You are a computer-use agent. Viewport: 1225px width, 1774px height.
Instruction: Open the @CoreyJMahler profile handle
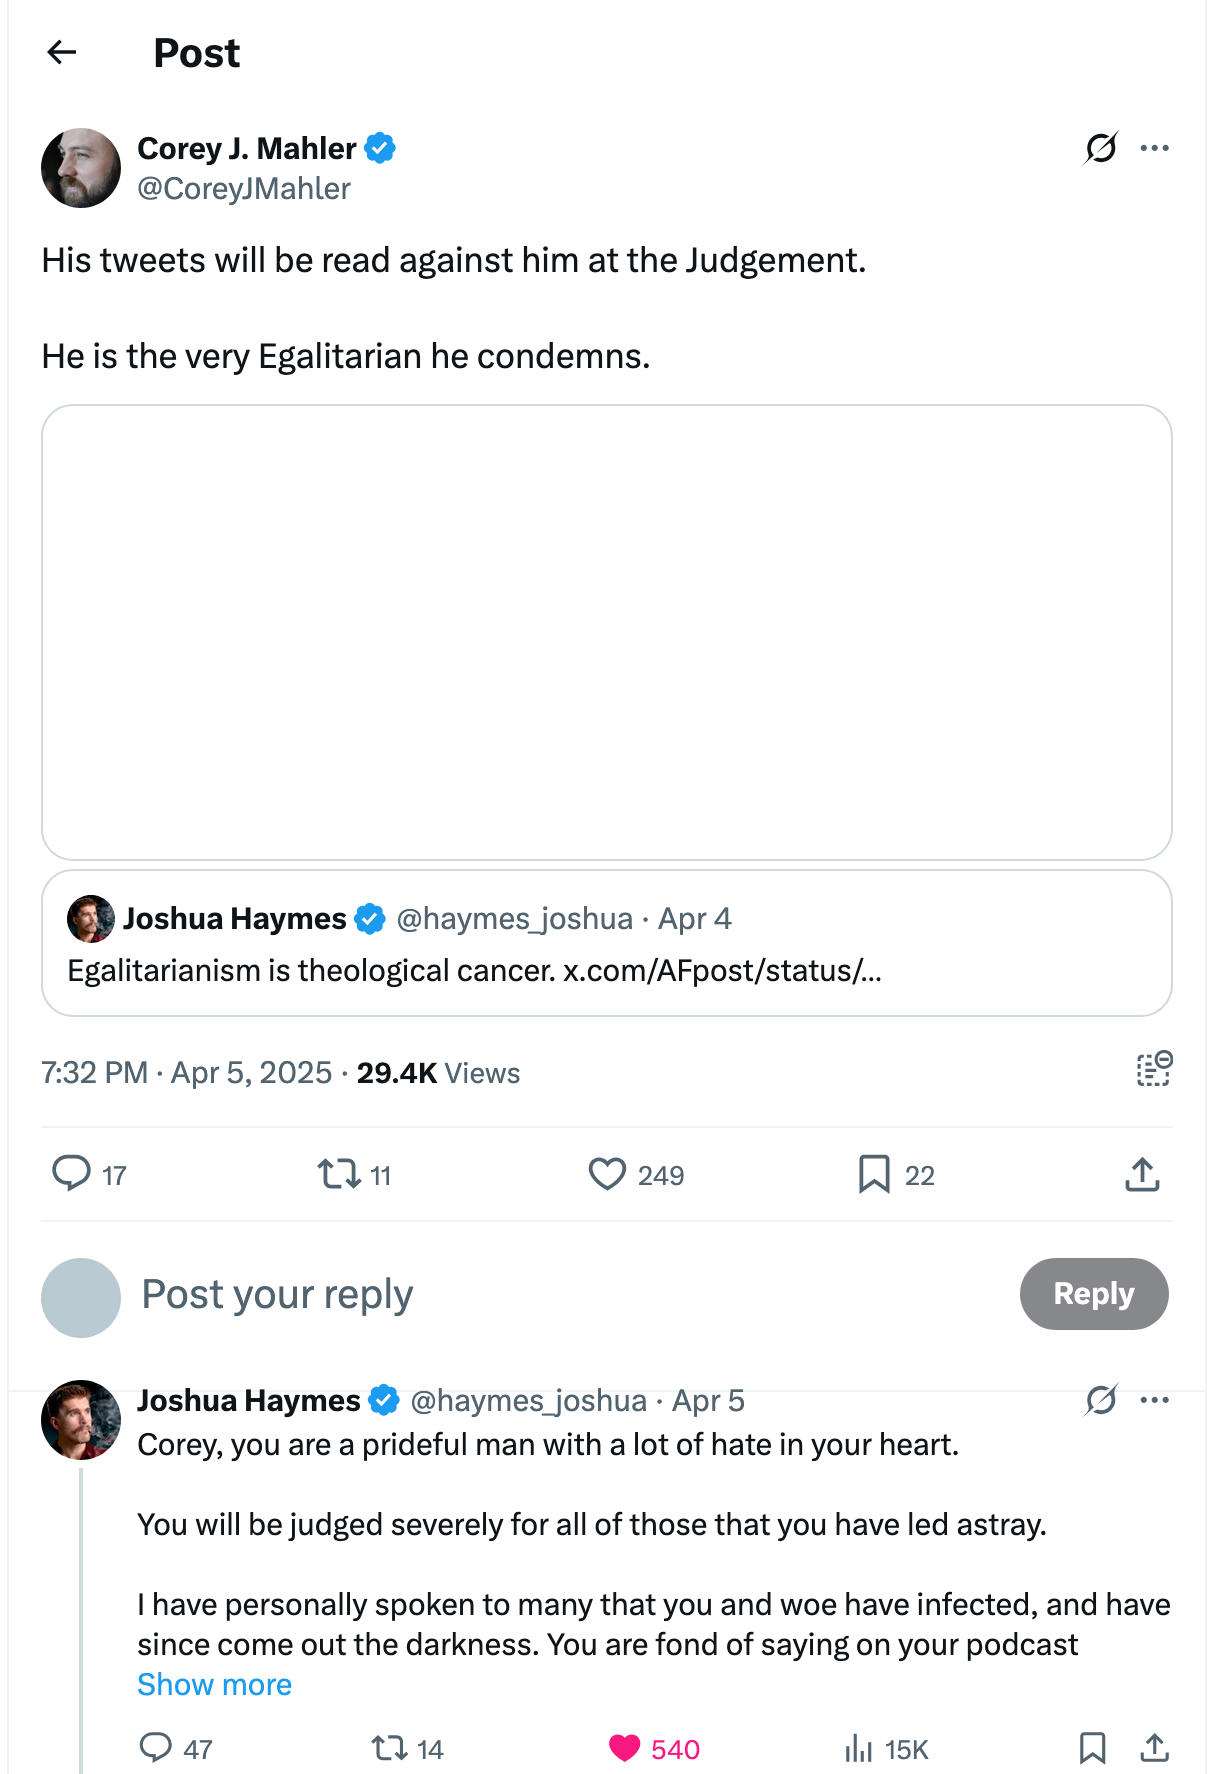click(x=244, y=189)
